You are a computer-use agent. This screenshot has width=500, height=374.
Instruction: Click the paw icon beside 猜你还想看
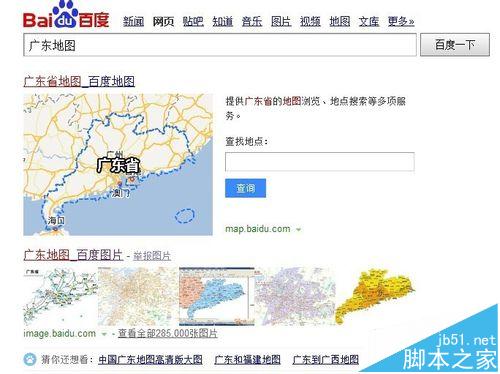tap(30, 359)
